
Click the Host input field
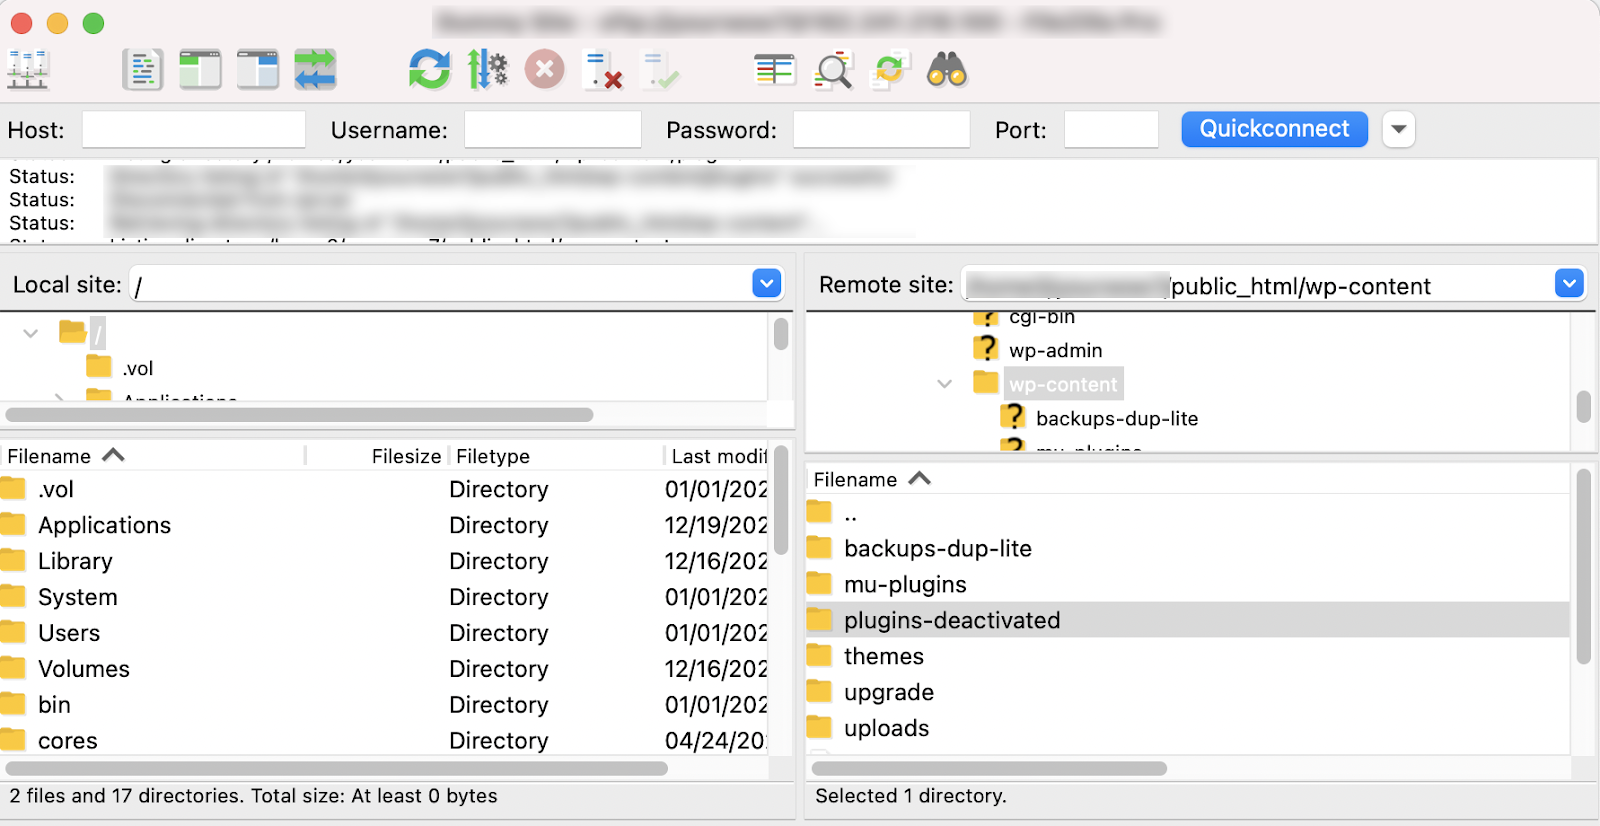pos(194,130)
